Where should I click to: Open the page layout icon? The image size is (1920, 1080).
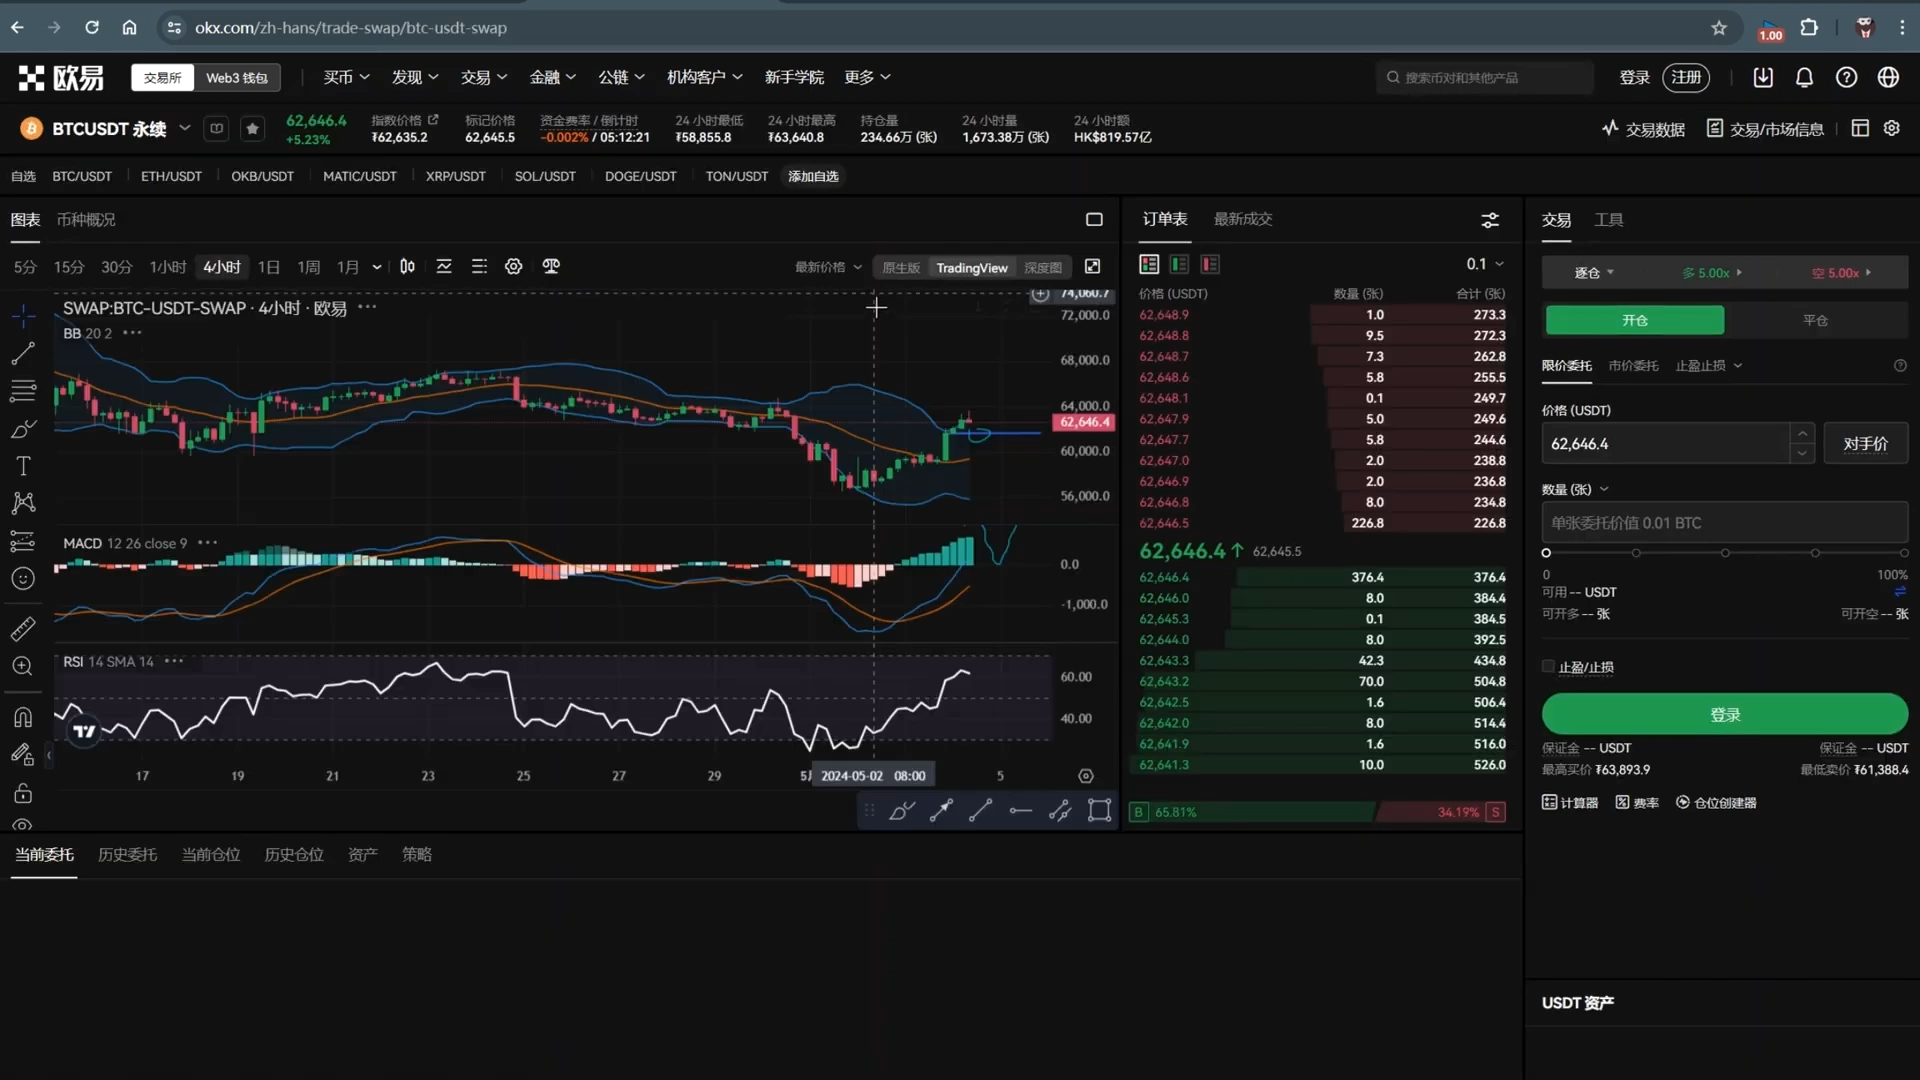pyautogui.click(x=1860, y=128)
